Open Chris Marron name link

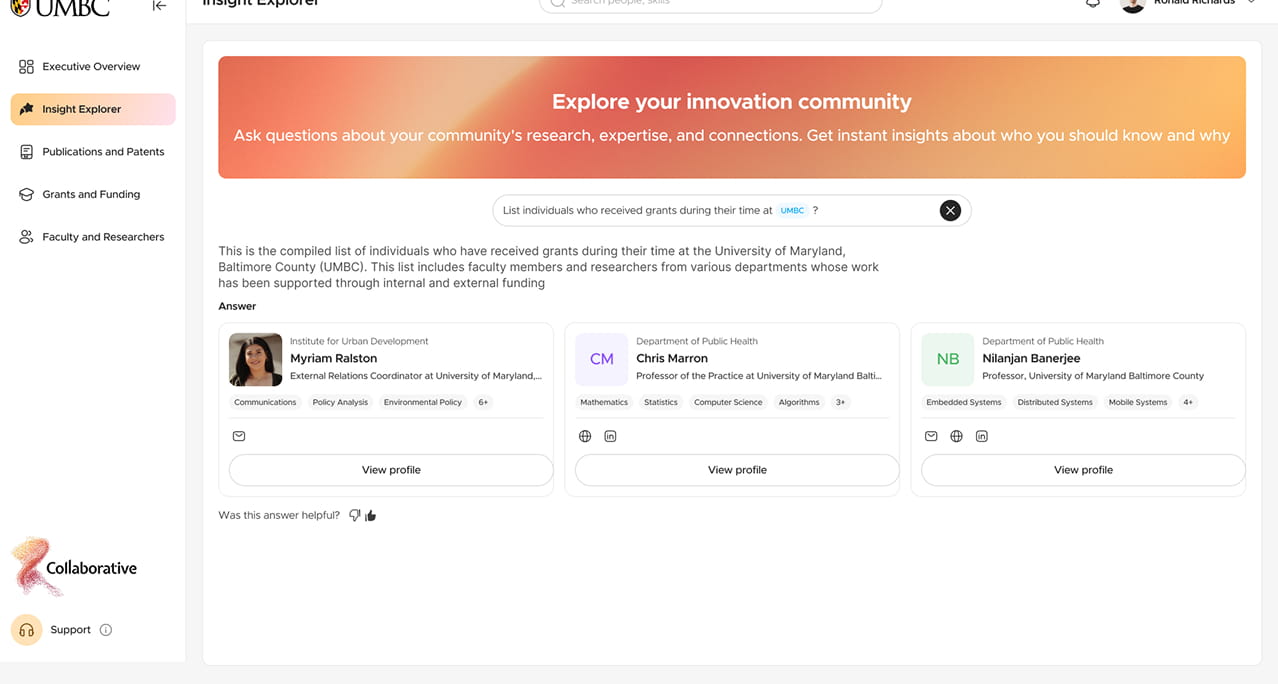pos(672,358)
